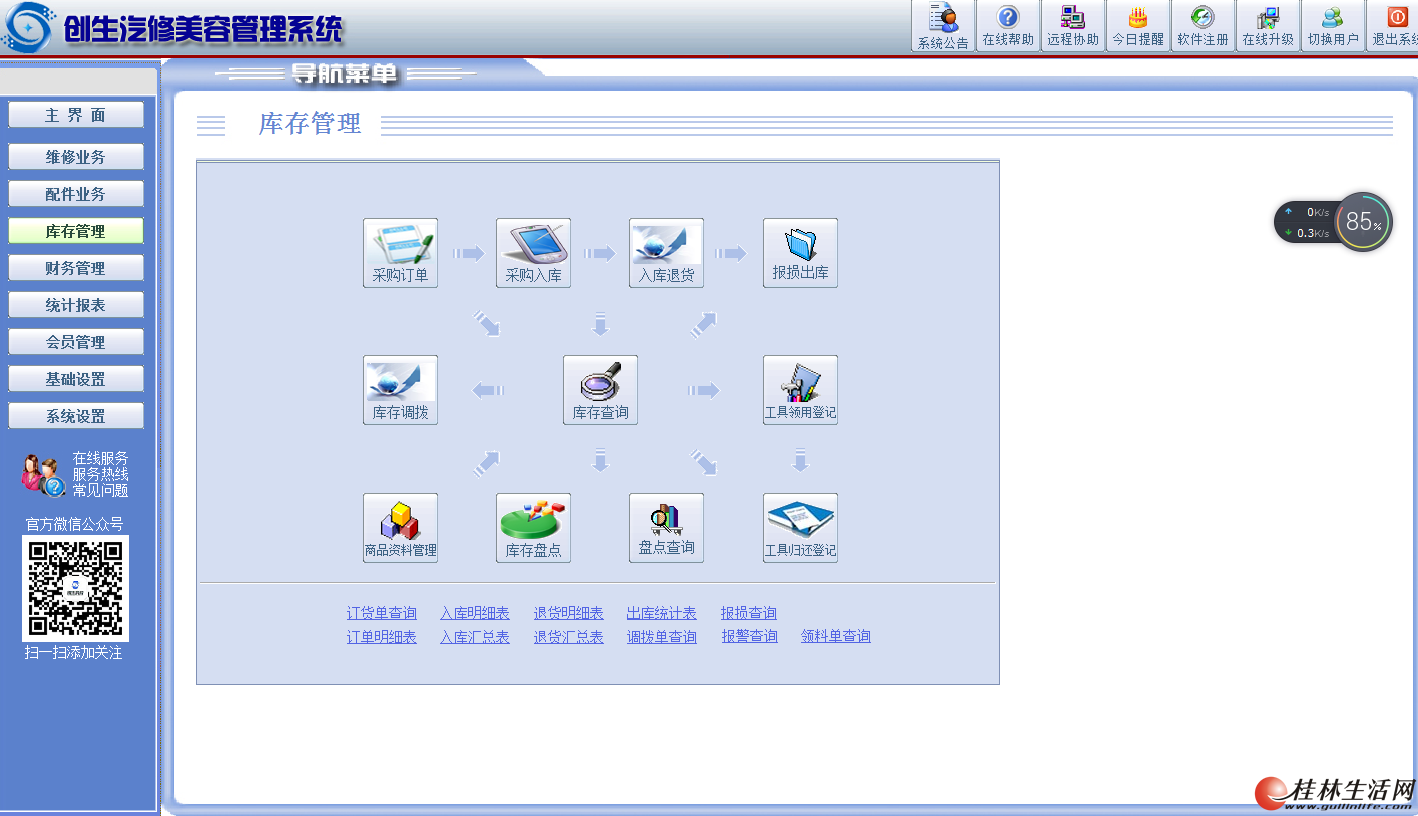Go to 财务管理 in the sidebar
This screenshot has width=1418, height=816.
(x=76, y=268)
